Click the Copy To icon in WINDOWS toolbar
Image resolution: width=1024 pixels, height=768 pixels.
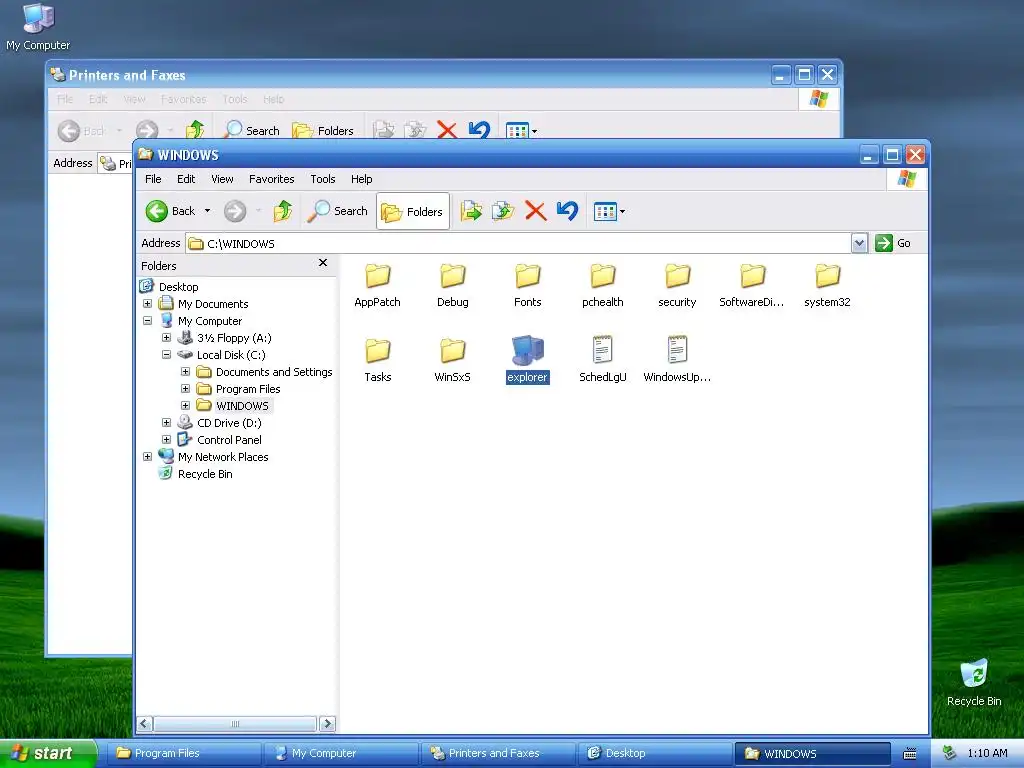[503, 211]
